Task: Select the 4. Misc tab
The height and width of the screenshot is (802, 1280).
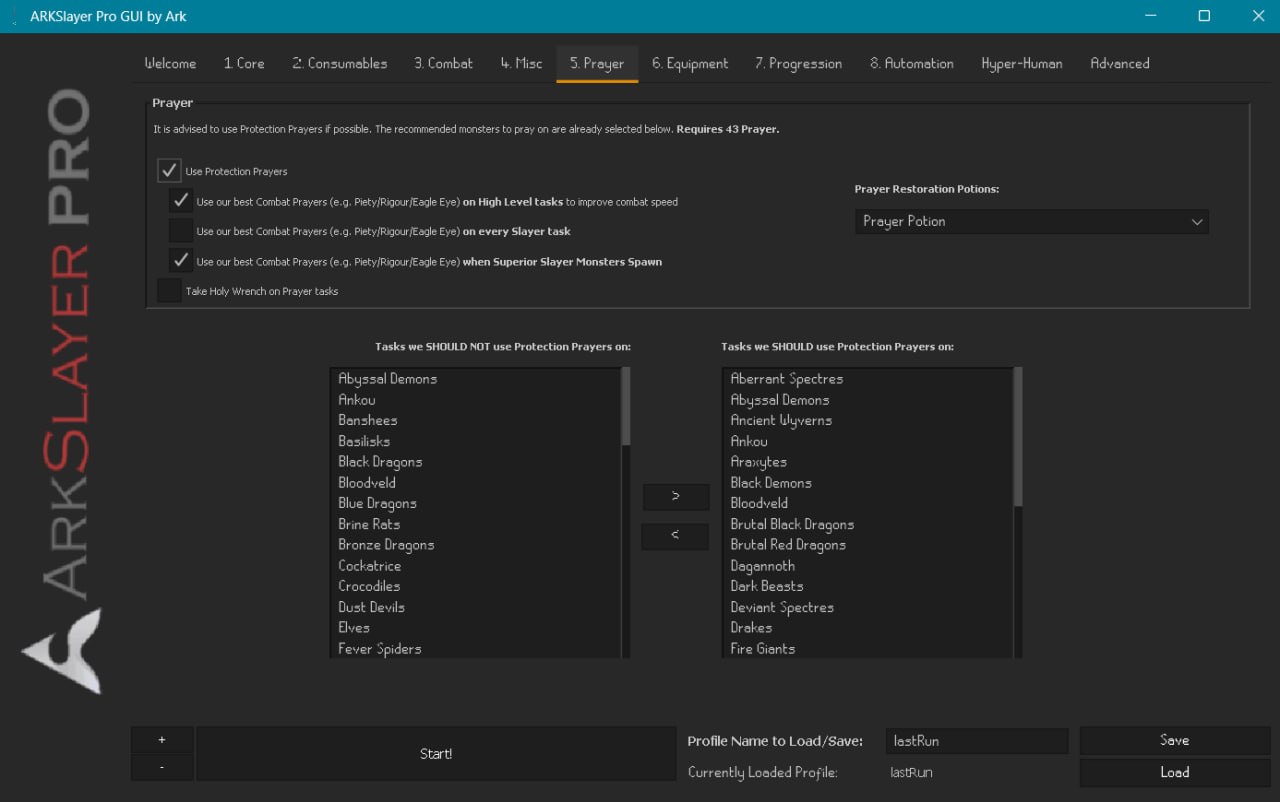Action: coord(521,63)
